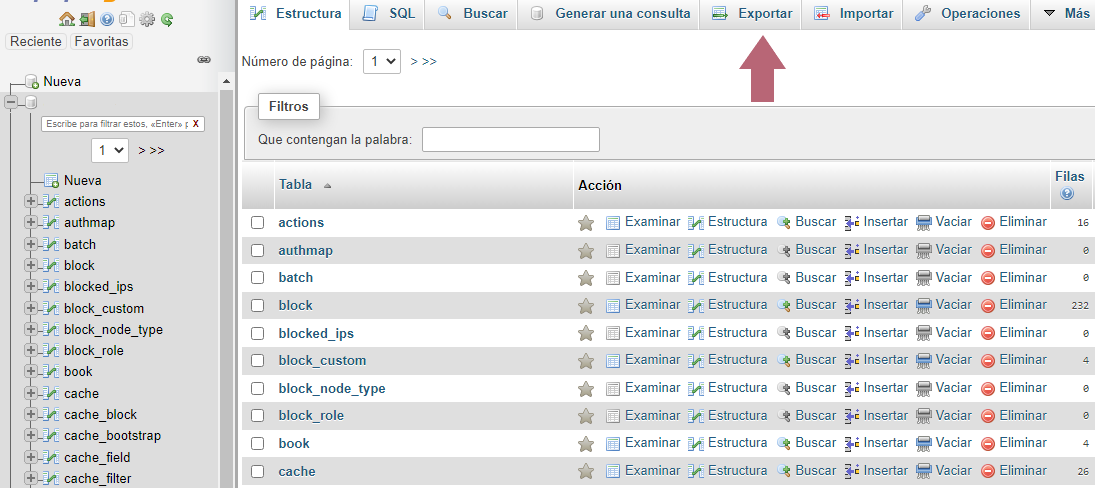The height and width of the screenshot is (488, 1095).
Task: Click the Favoritas button
Action: point(102,42)
